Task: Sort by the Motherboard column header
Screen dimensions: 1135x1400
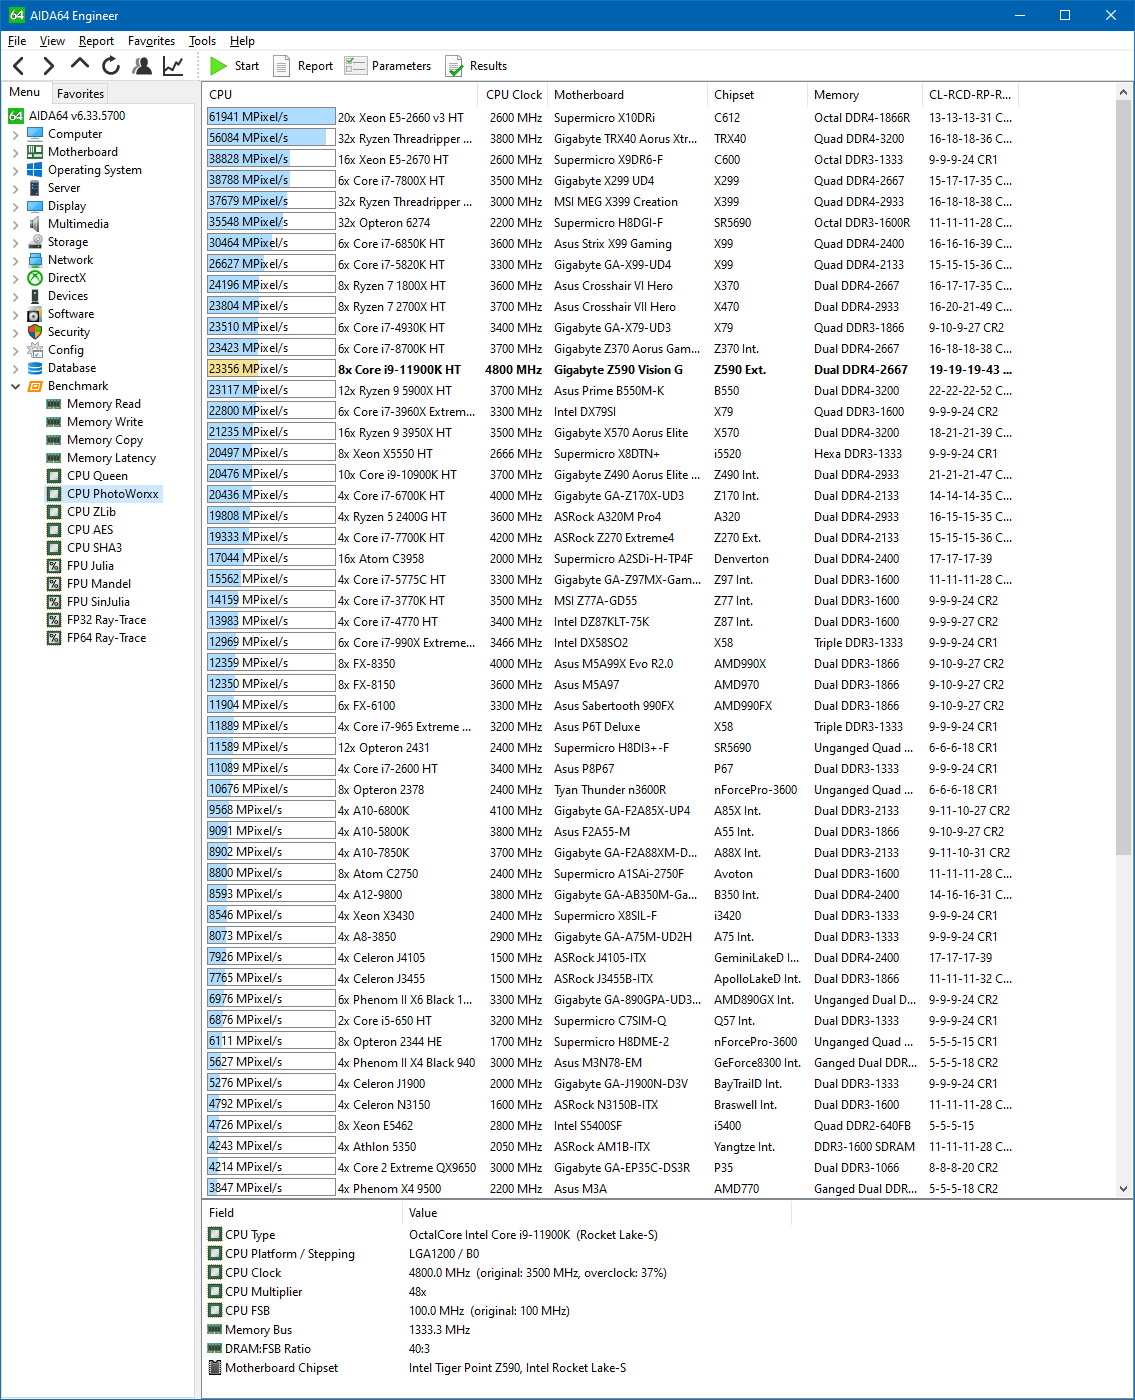Action: pyautogui.click(x=628, y=95)
